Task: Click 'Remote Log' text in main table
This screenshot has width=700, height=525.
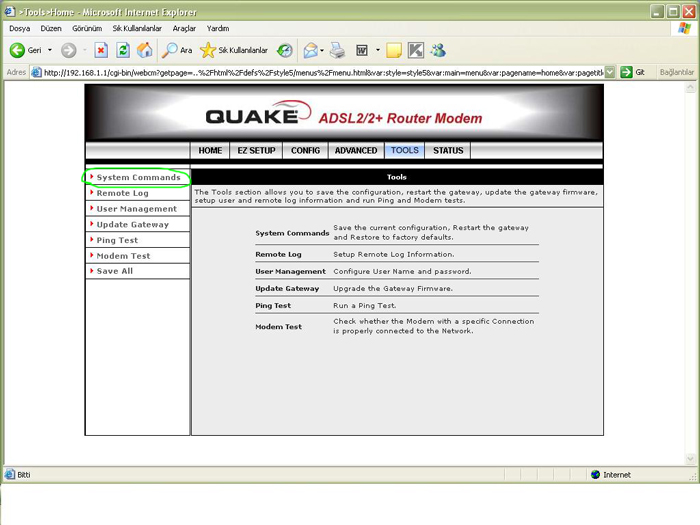Action: [278, 254]
